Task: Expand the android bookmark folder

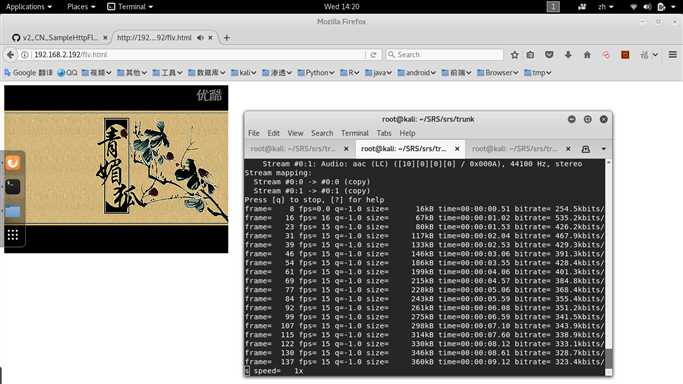Action: pos(416,73)
